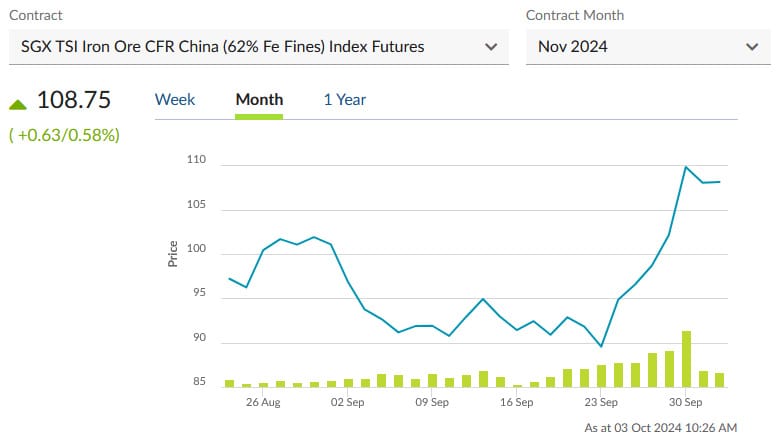The image size is (780, 443).
Task: Click the 30 Sep x-axis date label
Action: click(685, 402)
